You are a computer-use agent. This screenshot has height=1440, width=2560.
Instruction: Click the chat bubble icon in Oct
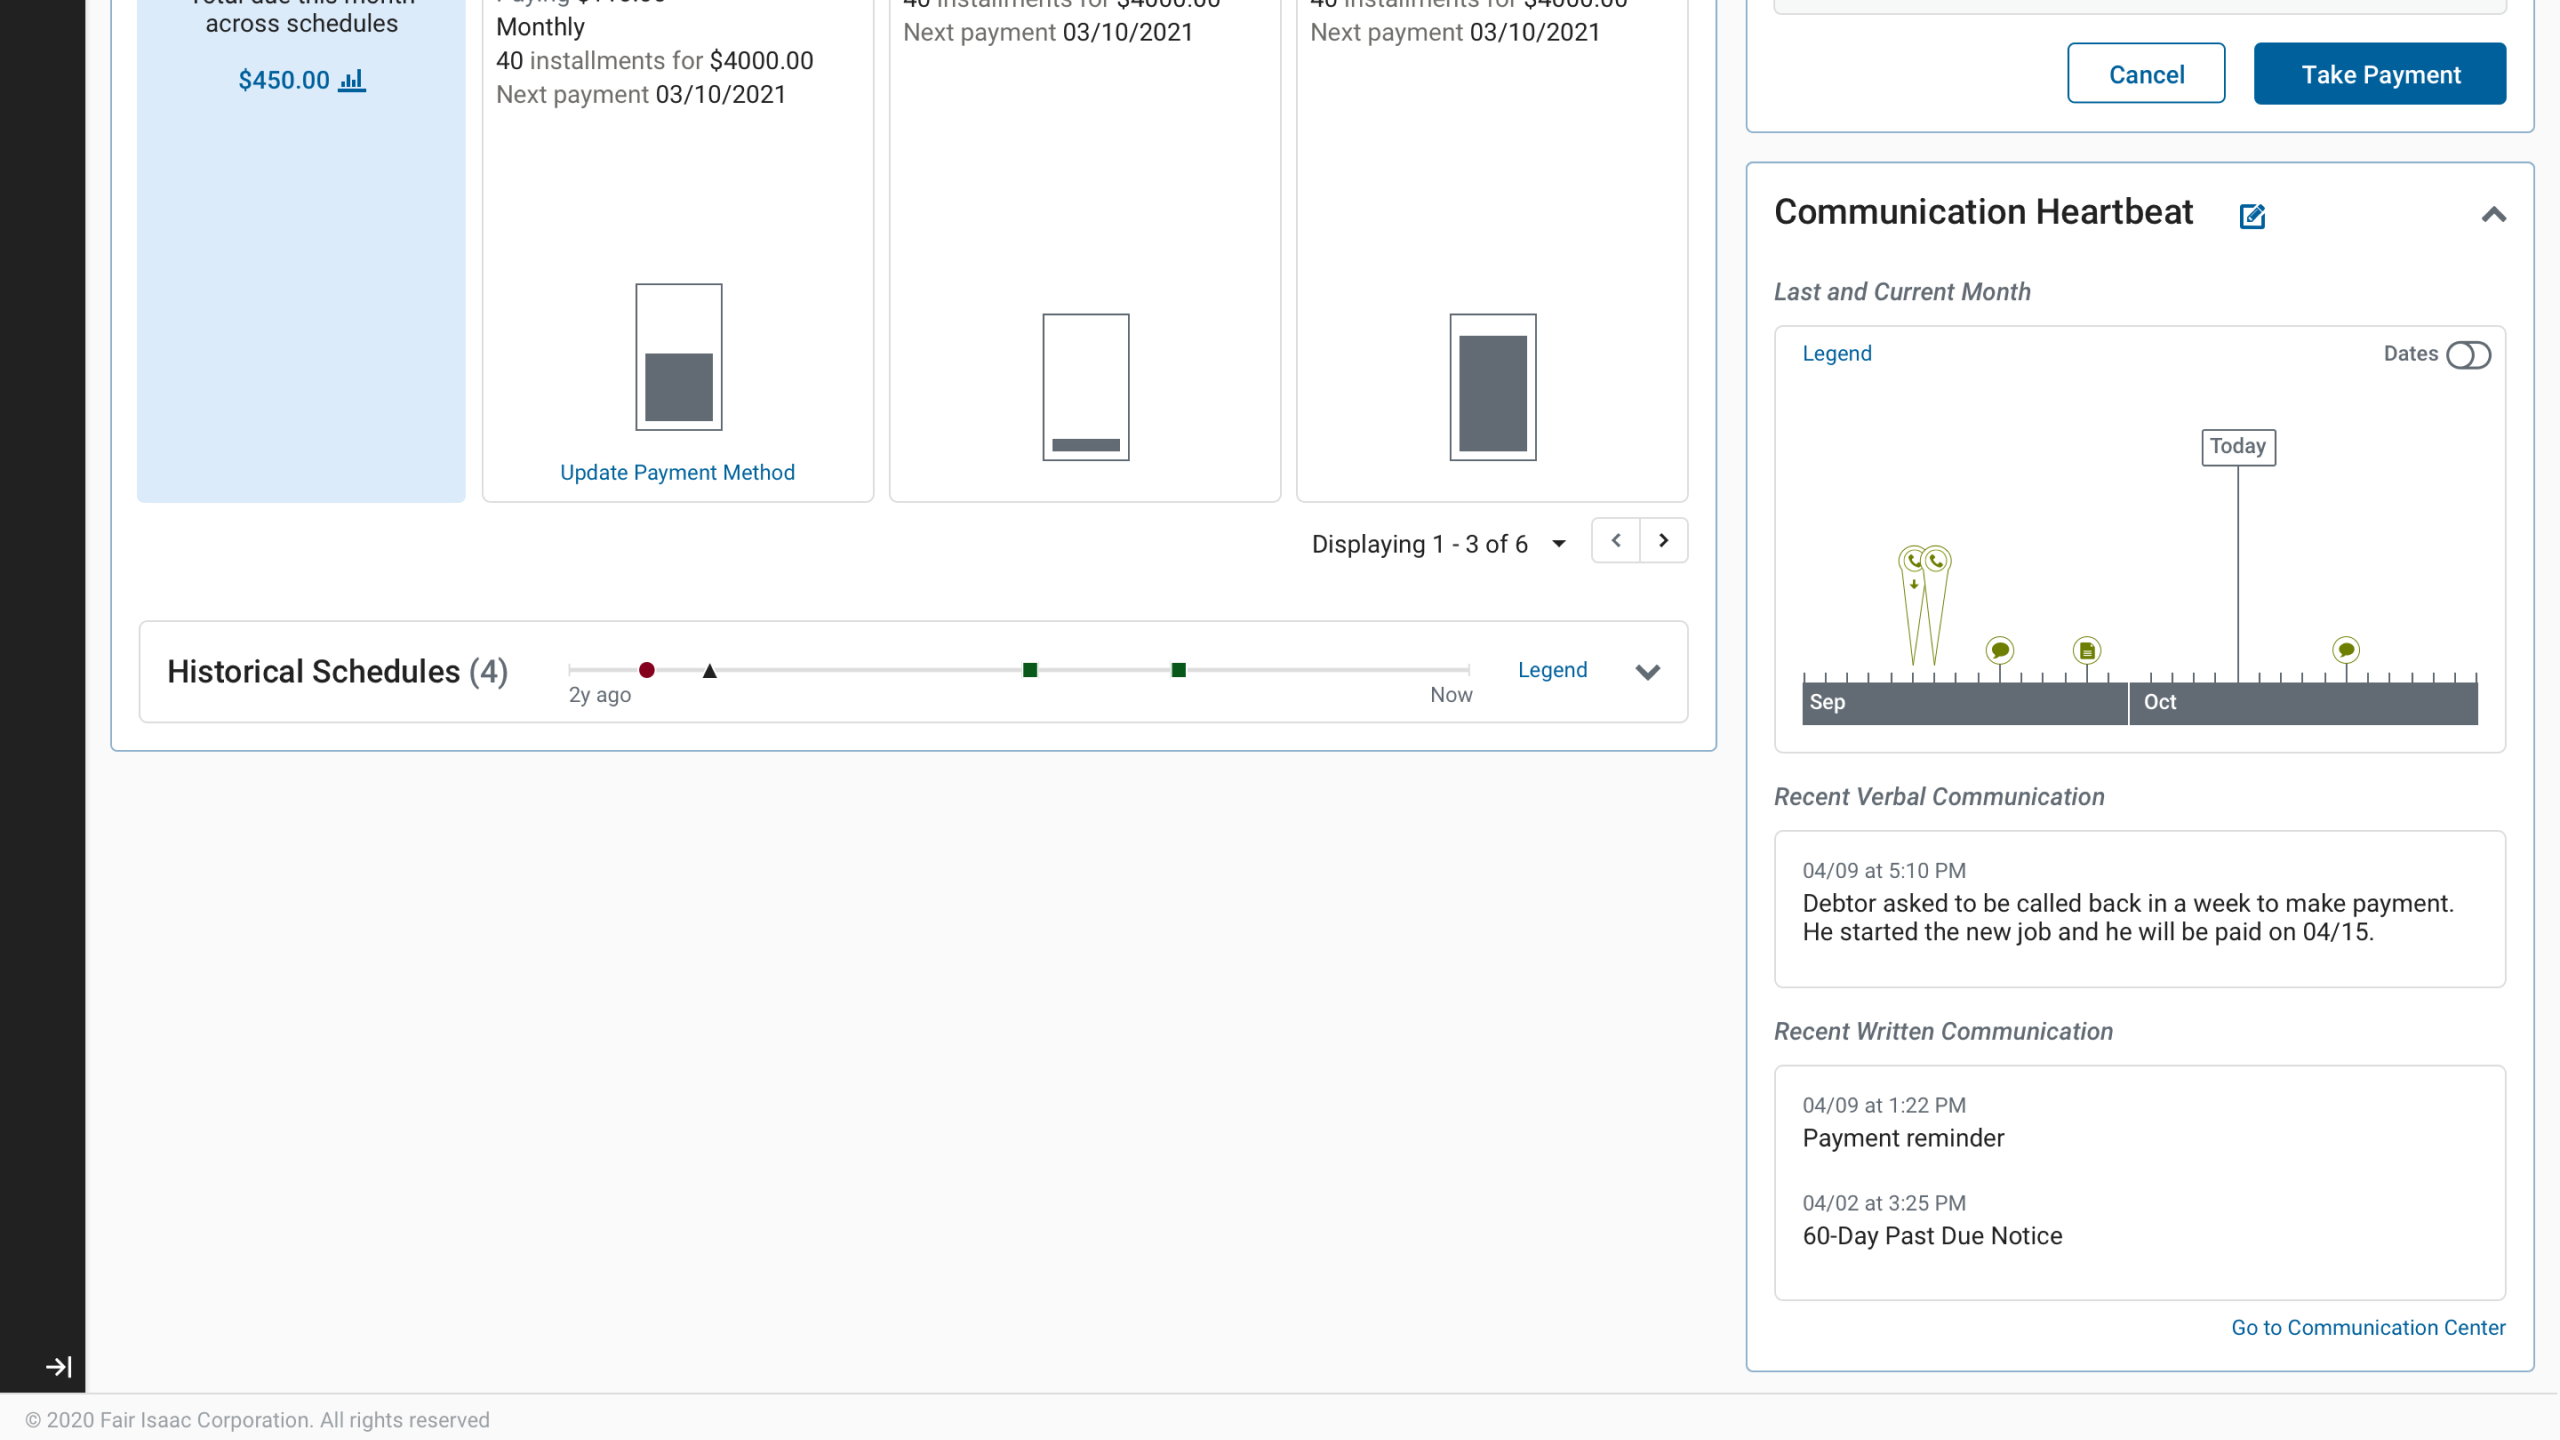pos(2346,650)
